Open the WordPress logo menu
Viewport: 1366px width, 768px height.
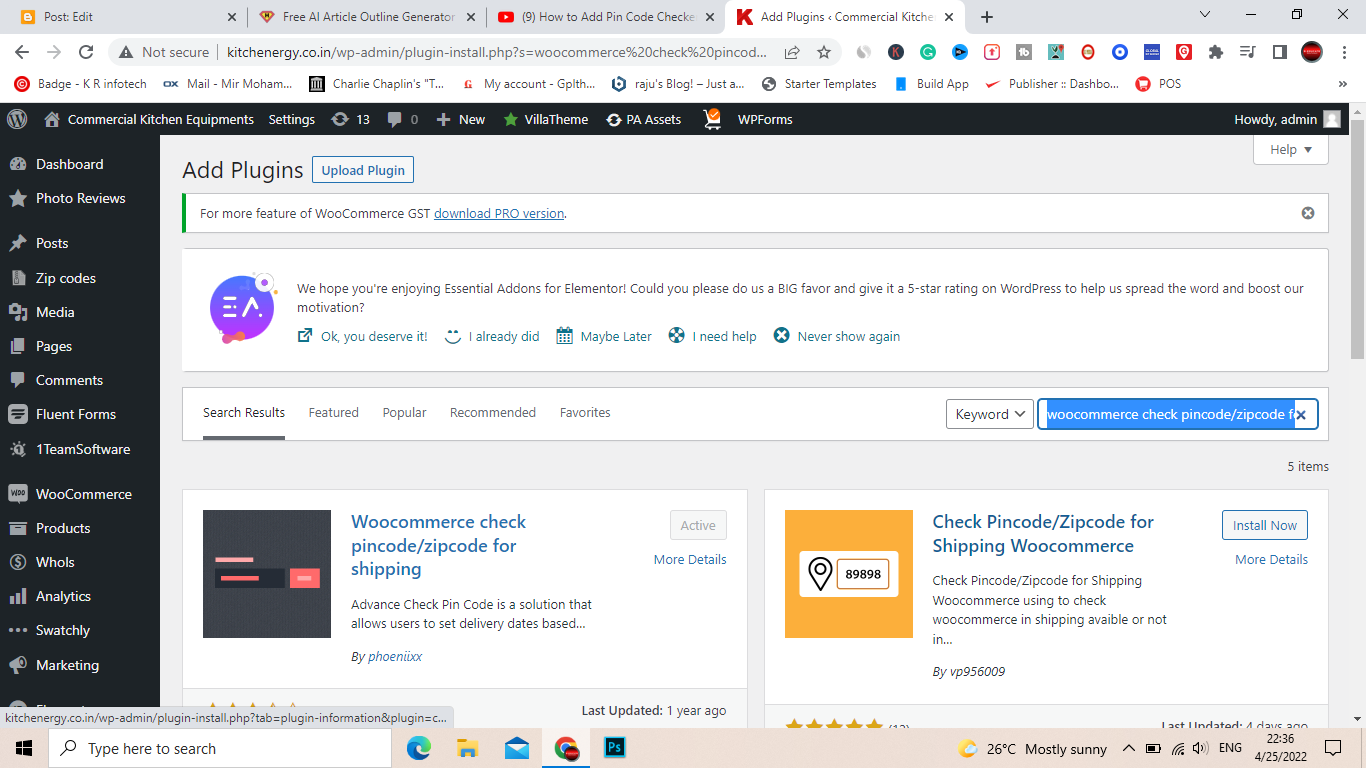click(17, 119)
